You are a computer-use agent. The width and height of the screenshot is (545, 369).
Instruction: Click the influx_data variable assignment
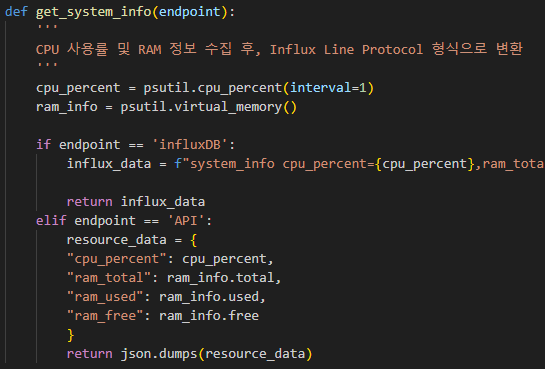click(109, 163)
